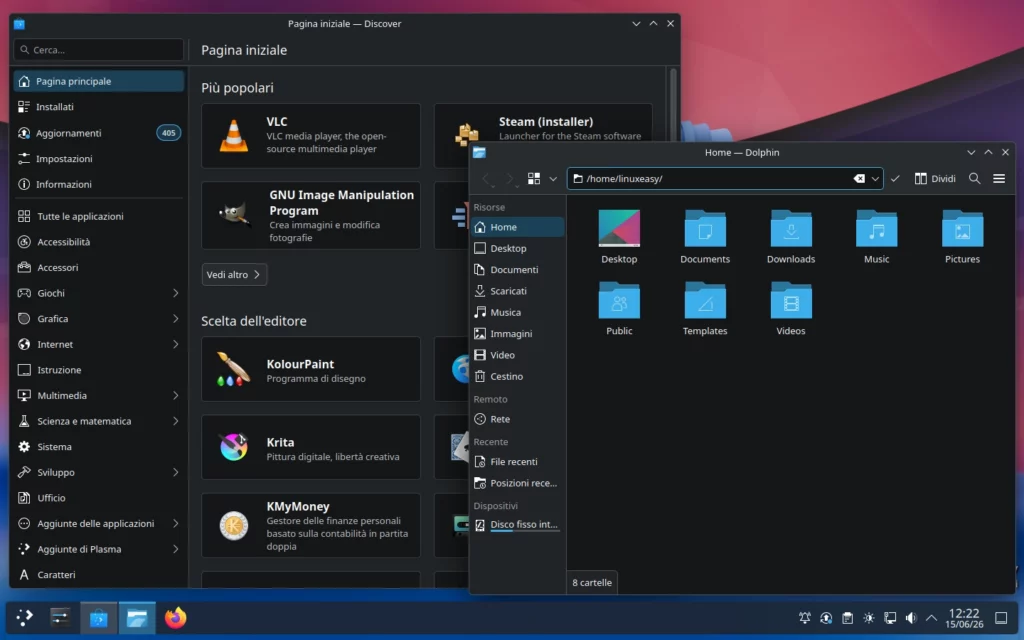This screenshot has height=640, width=1024.
Task: Open Dolphin hamburger menu
Action: coord(999,178)
